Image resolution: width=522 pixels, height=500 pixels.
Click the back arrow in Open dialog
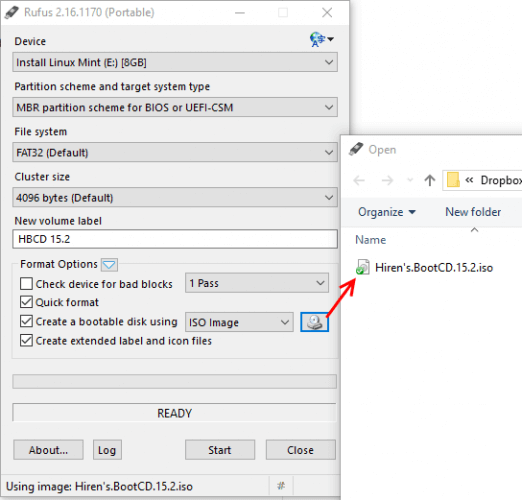tap(359, 180)
